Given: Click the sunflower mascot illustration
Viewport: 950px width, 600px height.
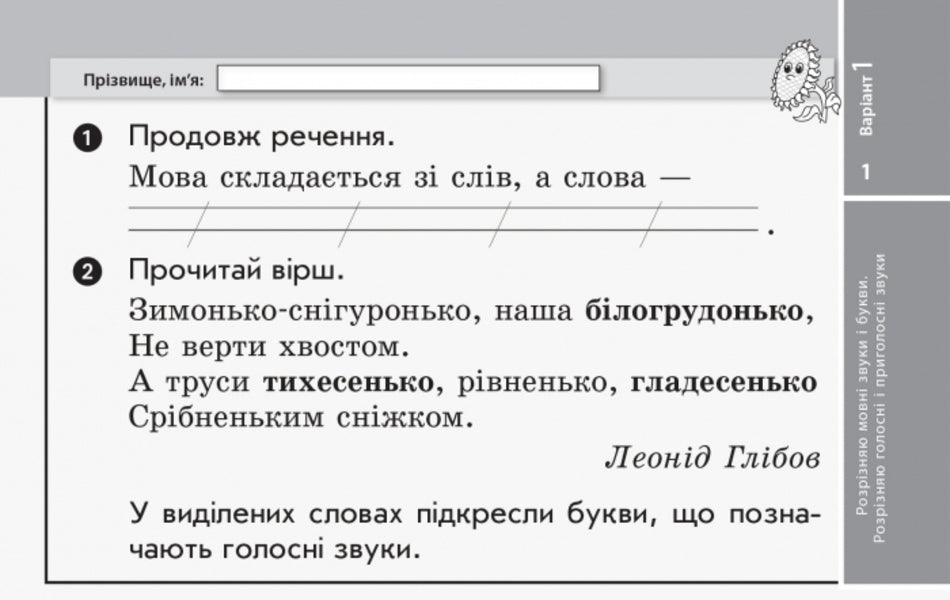Looking at the screenshot, I should pos(804,81).
